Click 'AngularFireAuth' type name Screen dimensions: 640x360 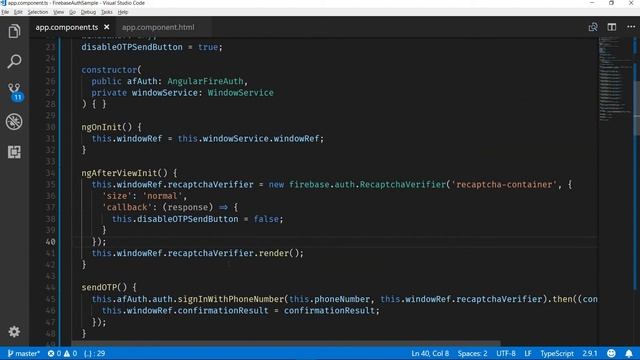(x=205, y=81)
